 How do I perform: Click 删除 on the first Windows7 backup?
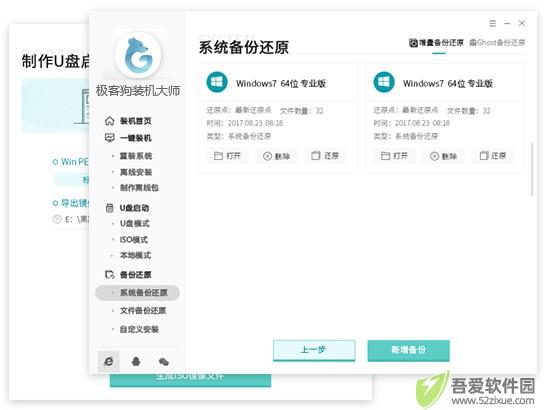(277, 156)
